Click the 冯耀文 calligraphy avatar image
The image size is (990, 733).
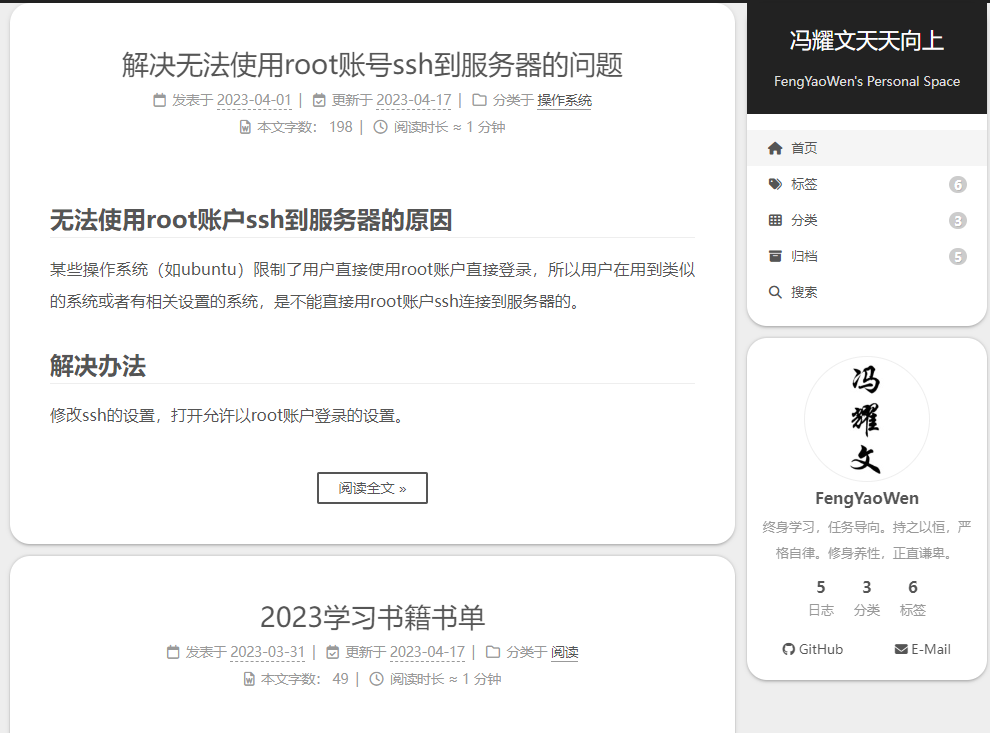point(866,419)
